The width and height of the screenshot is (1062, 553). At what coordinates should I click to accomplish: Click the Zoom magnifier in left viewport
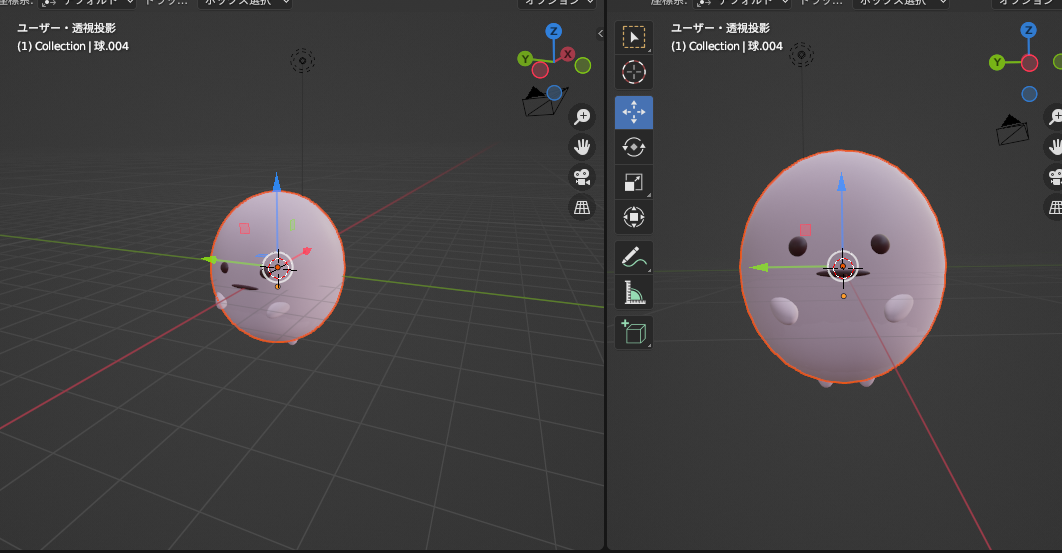tap(582, 117)
